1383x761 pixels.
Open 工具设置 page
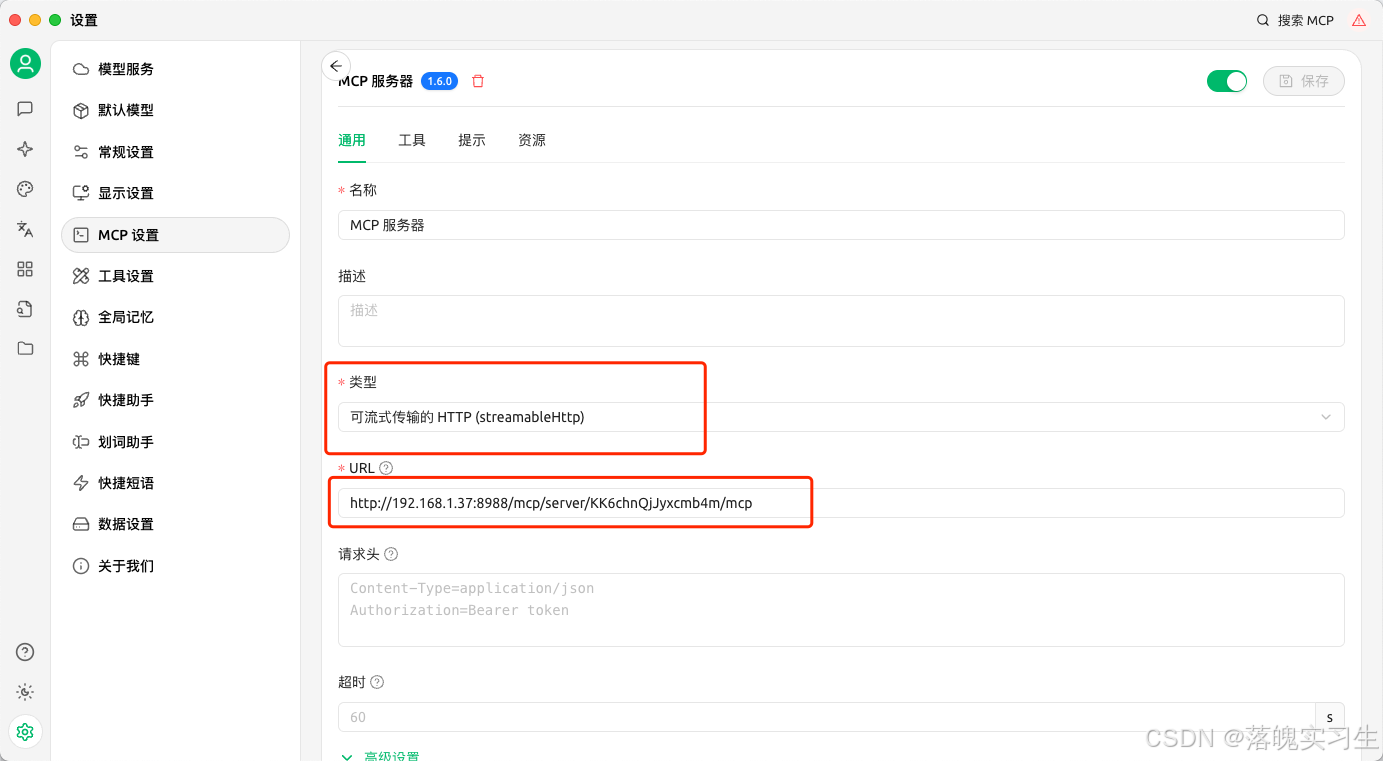point(175,276)
